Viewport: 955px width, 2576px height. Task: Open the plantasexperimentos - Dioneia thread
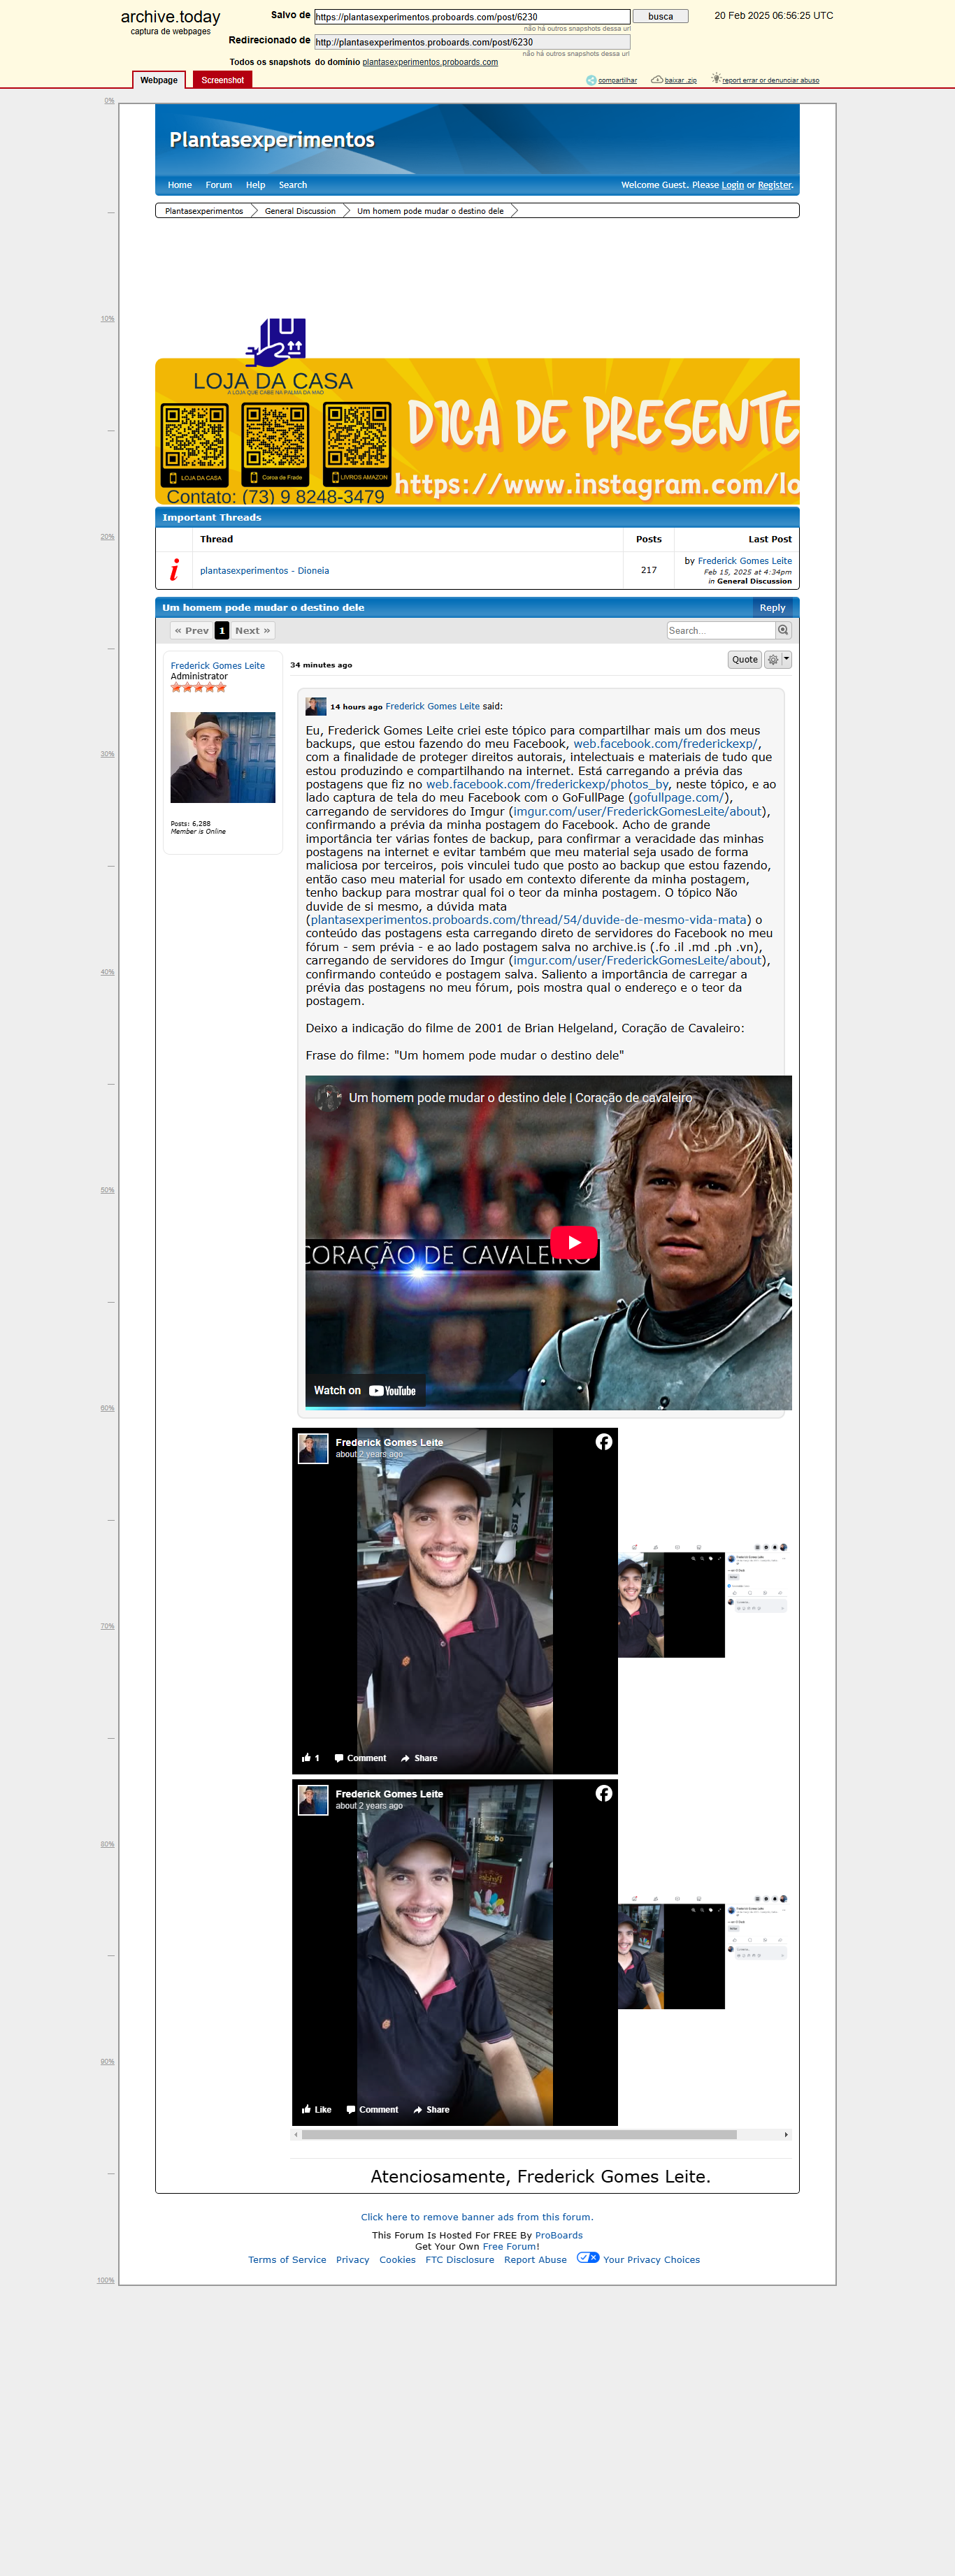[264, 571]
